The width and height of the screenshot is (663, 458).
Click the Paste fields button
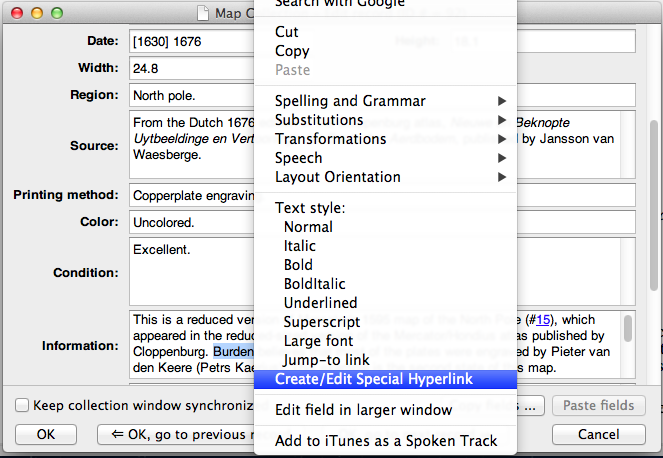click(598, 405)
